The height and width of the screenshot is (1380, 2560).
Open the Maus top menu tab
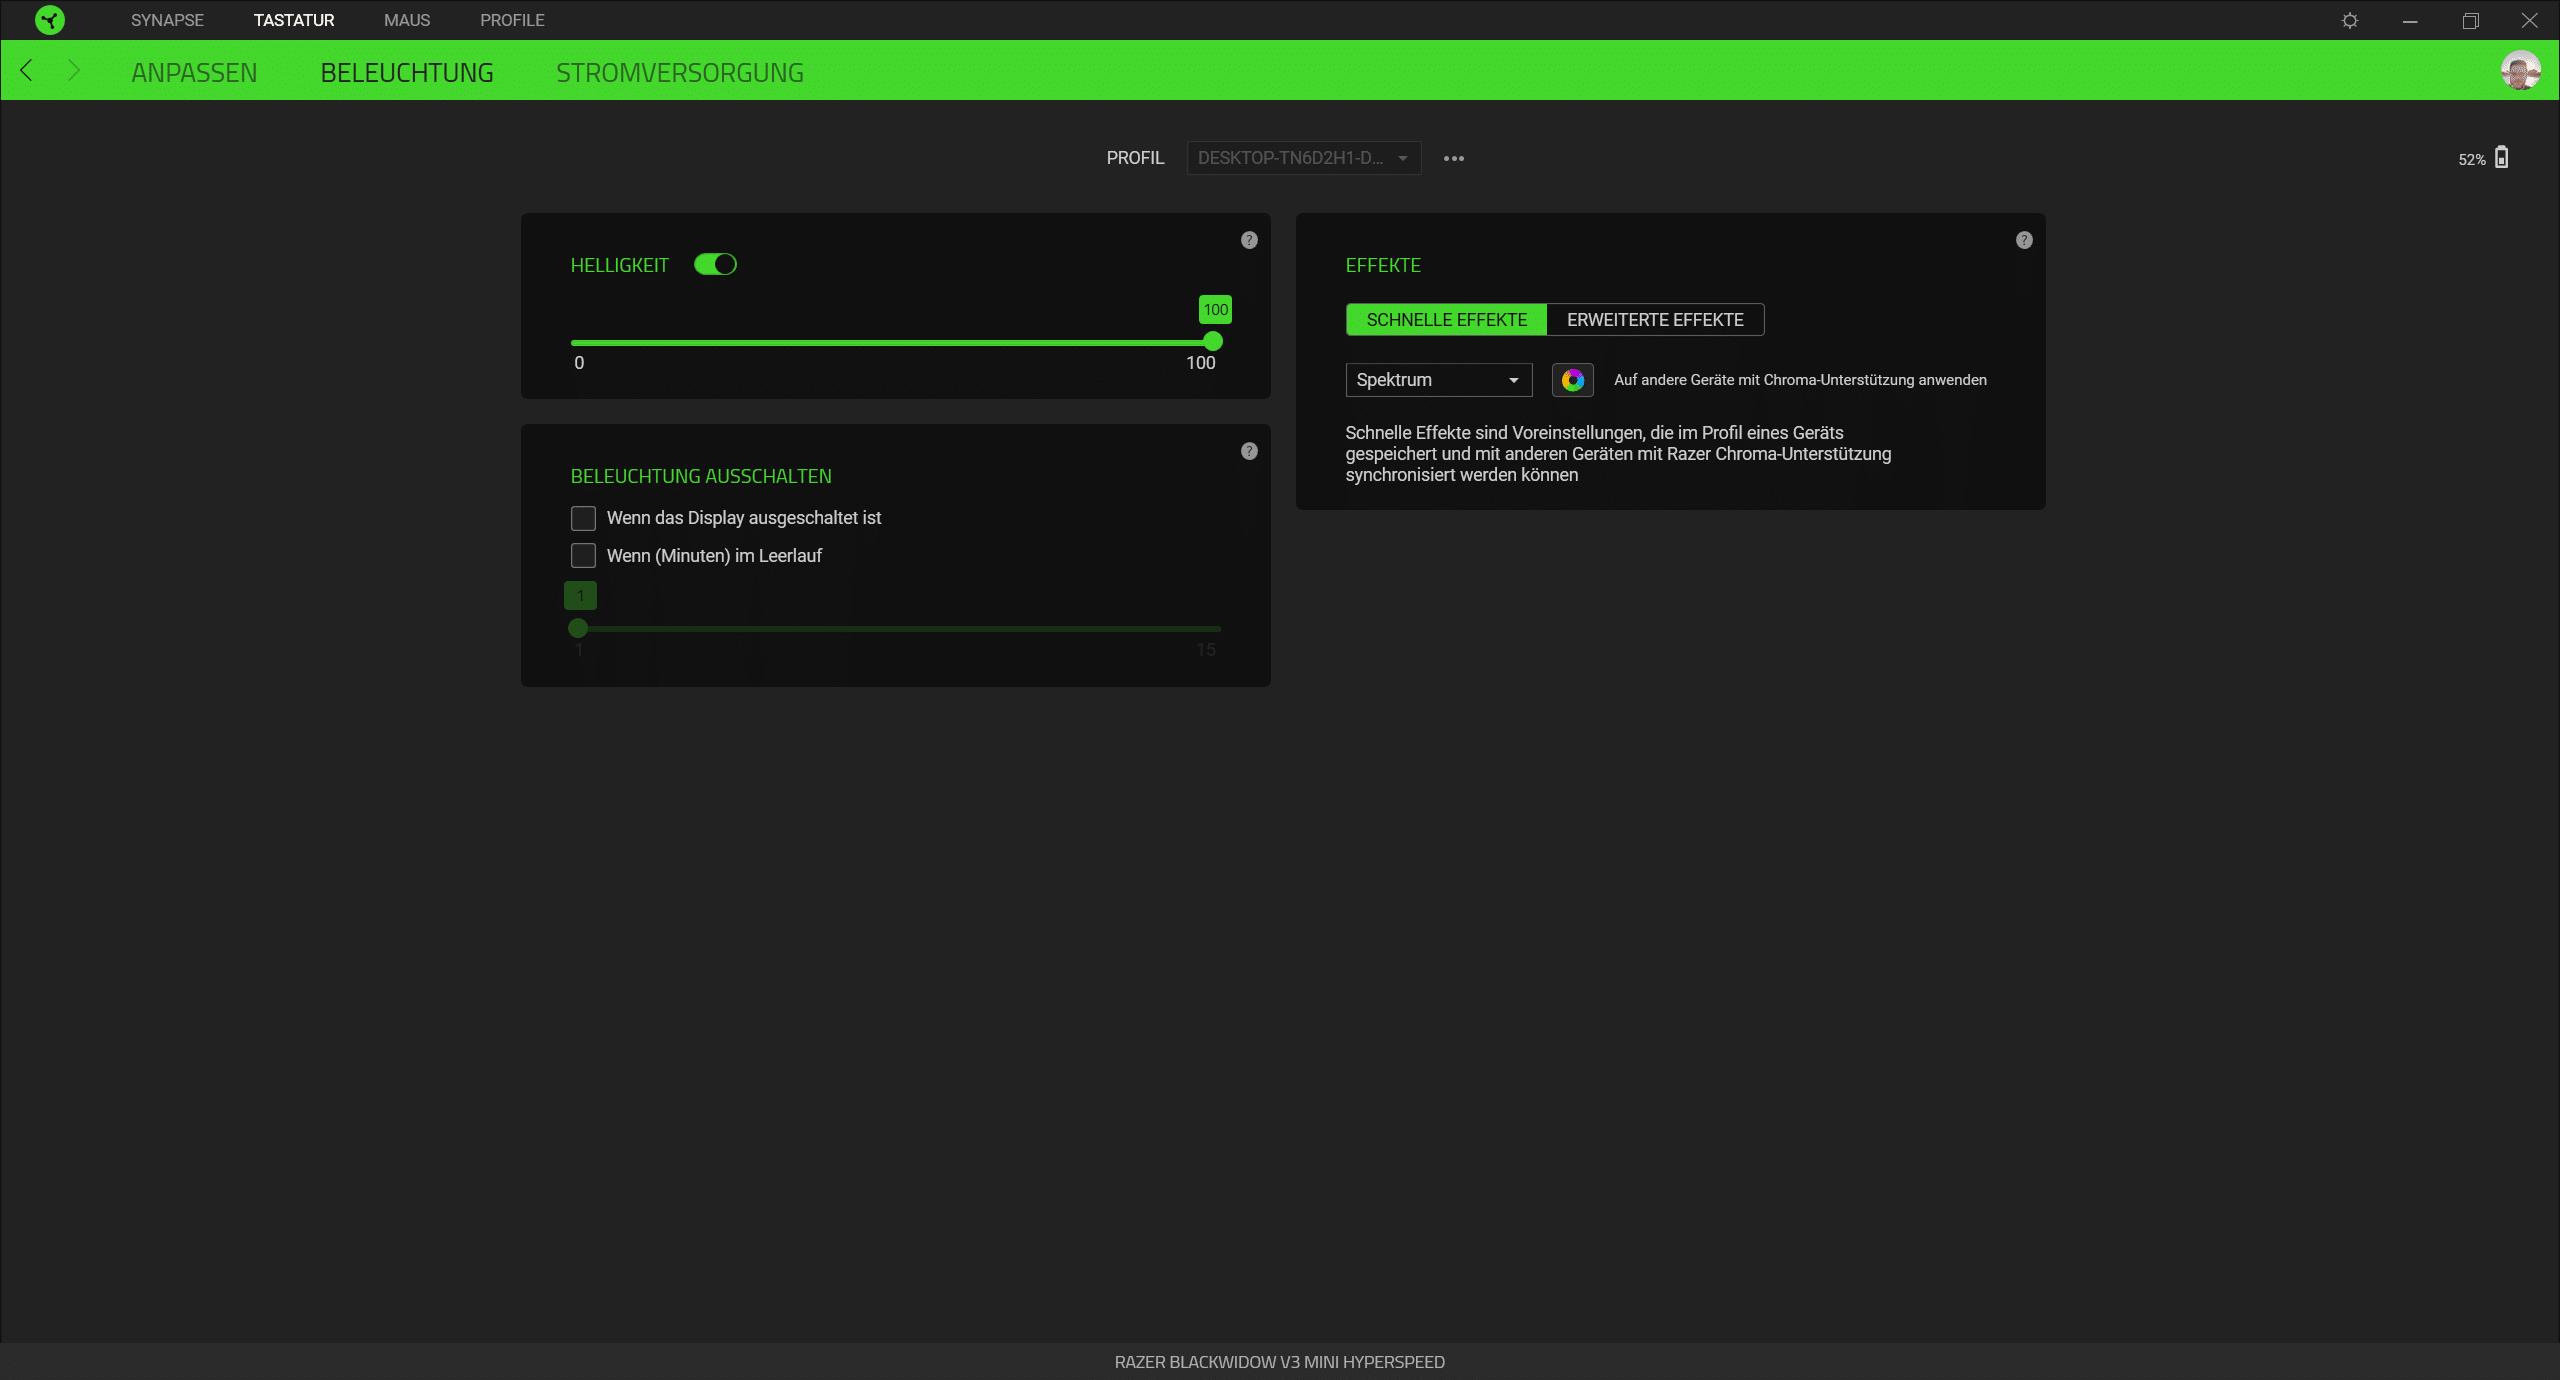tap(407, 20)
